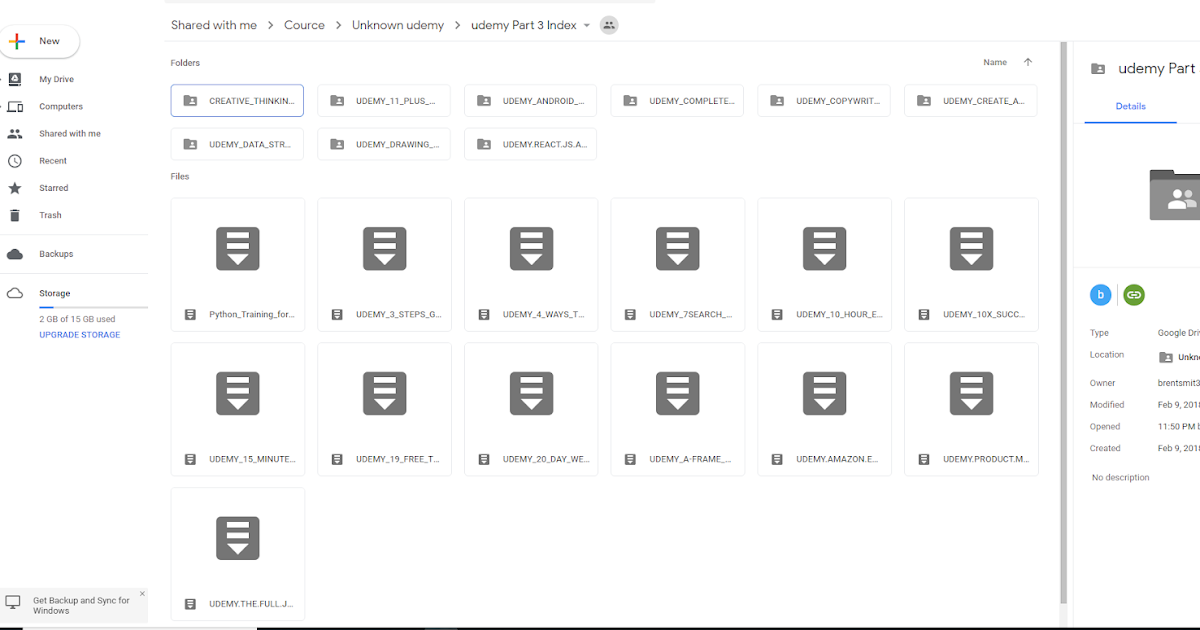Select UDEMY_10_HOUR_E... file thumbnail
Screen dimensions: 1200x630
pos(824,264)
